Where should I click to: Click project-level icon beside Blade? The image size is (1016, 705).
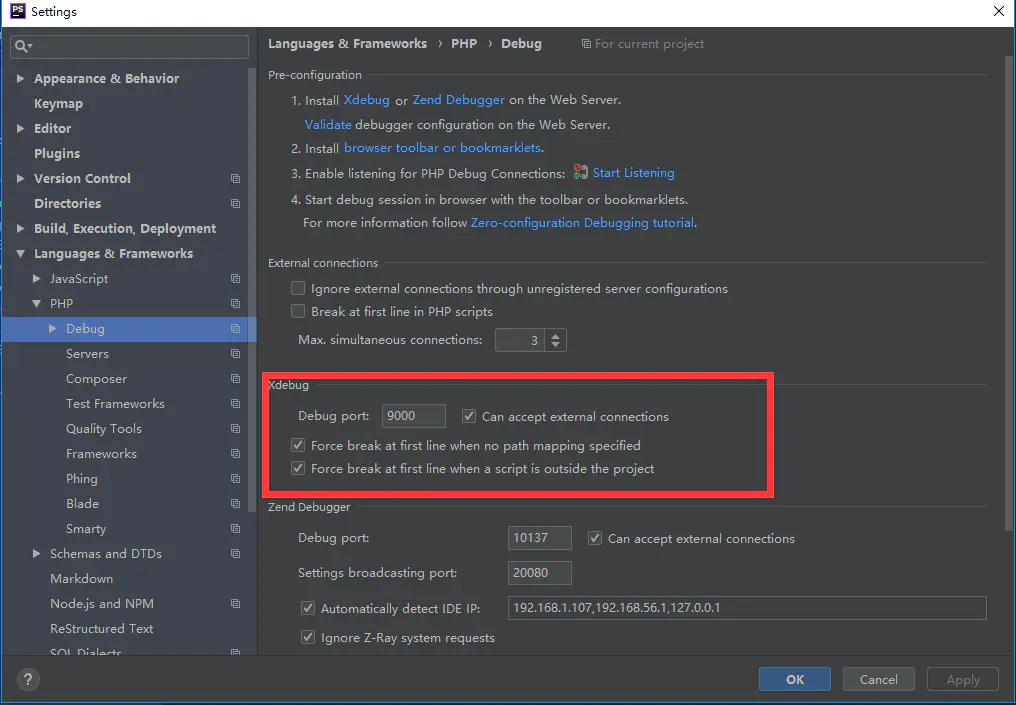(x=235, y=503)
